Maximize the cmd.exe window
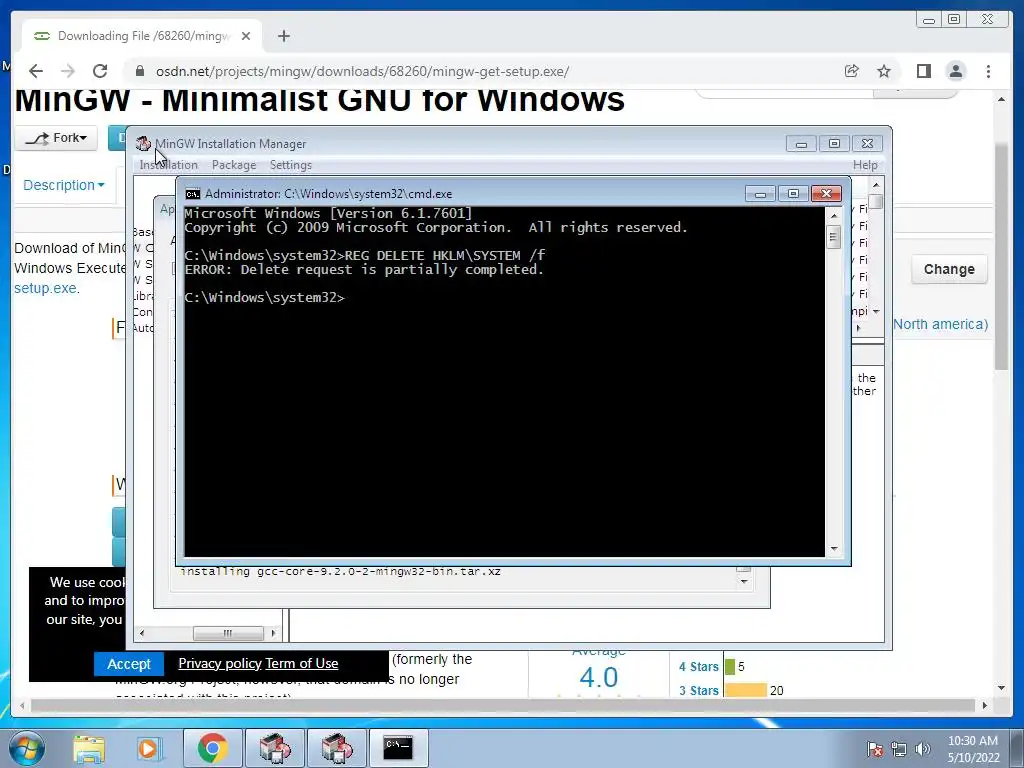Screen dimensions: 1024x768 point(793,193)
